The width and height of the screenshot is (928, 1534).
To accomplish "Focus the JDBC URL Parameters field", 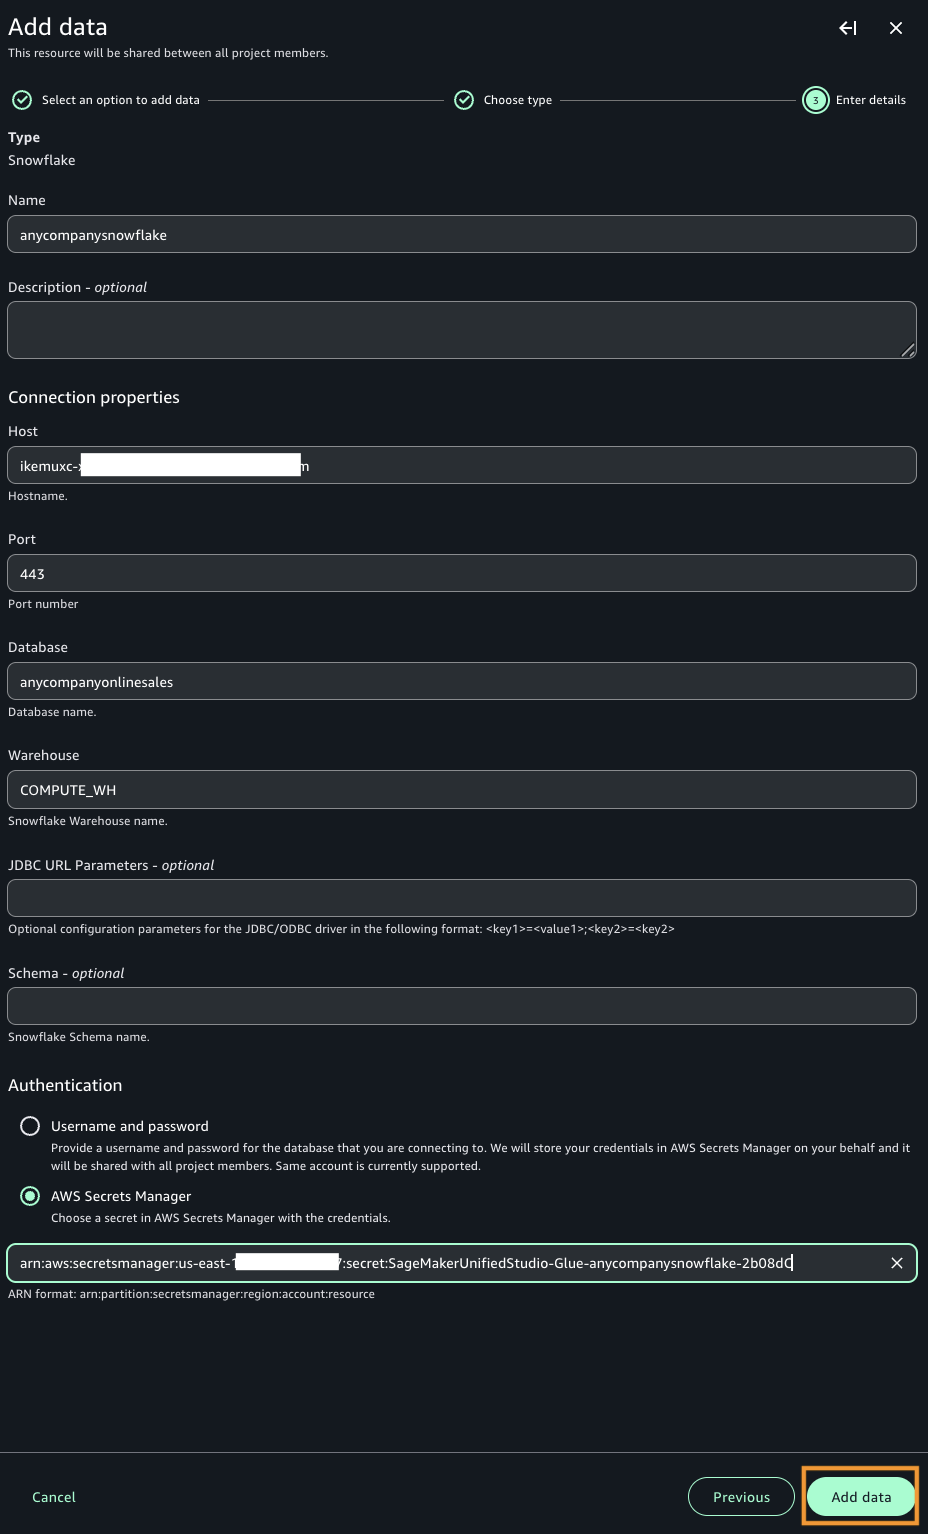I will tap(462, 898).
